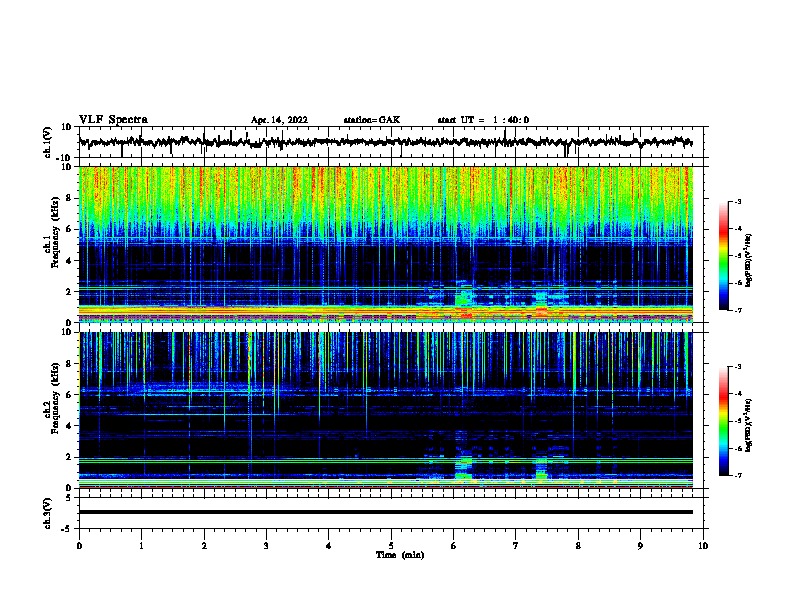Click the ch.2 spectrogram panel
Image resolution: width=792 pixels, height=612 pixels.
coord(385,410)
